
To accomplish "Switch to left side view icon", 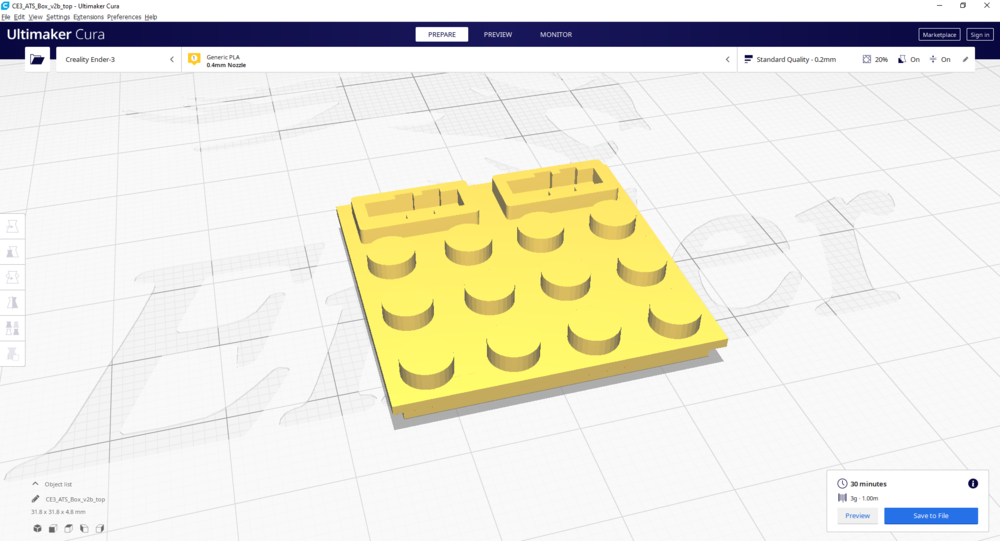I will pyautogui.click(x=84, y=528).
